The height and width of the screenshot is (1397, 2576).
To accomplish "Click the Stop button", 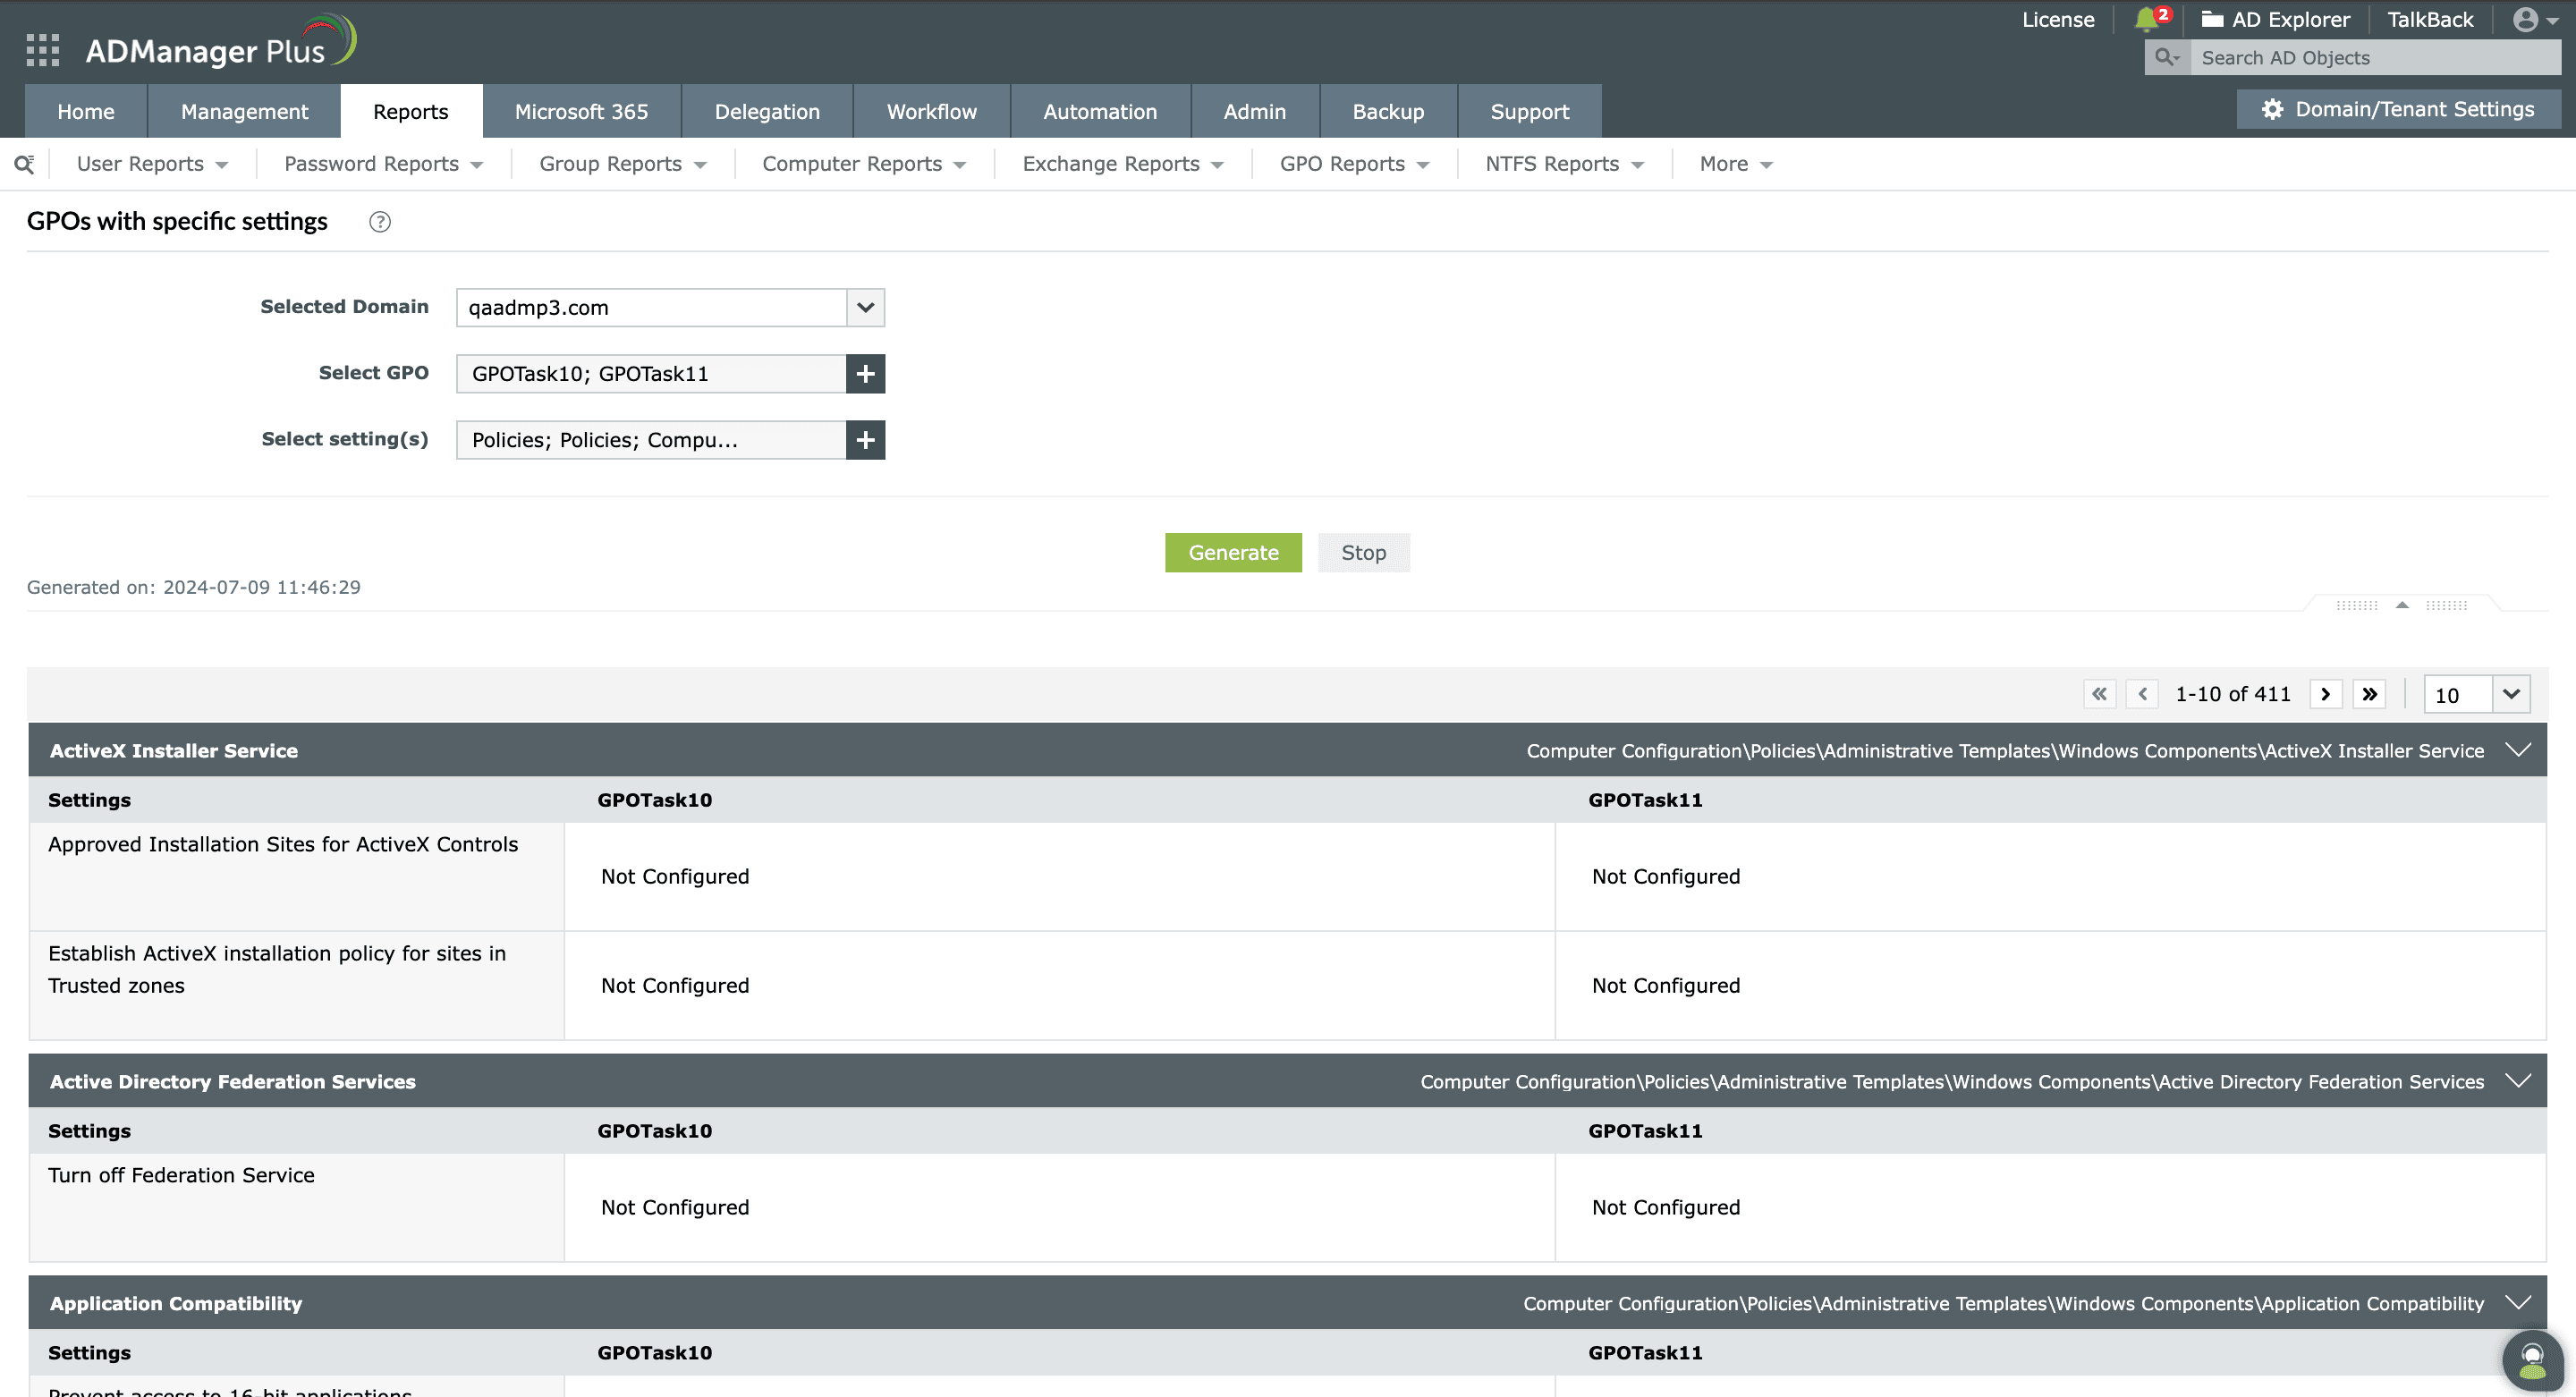I will point(1364,552).
